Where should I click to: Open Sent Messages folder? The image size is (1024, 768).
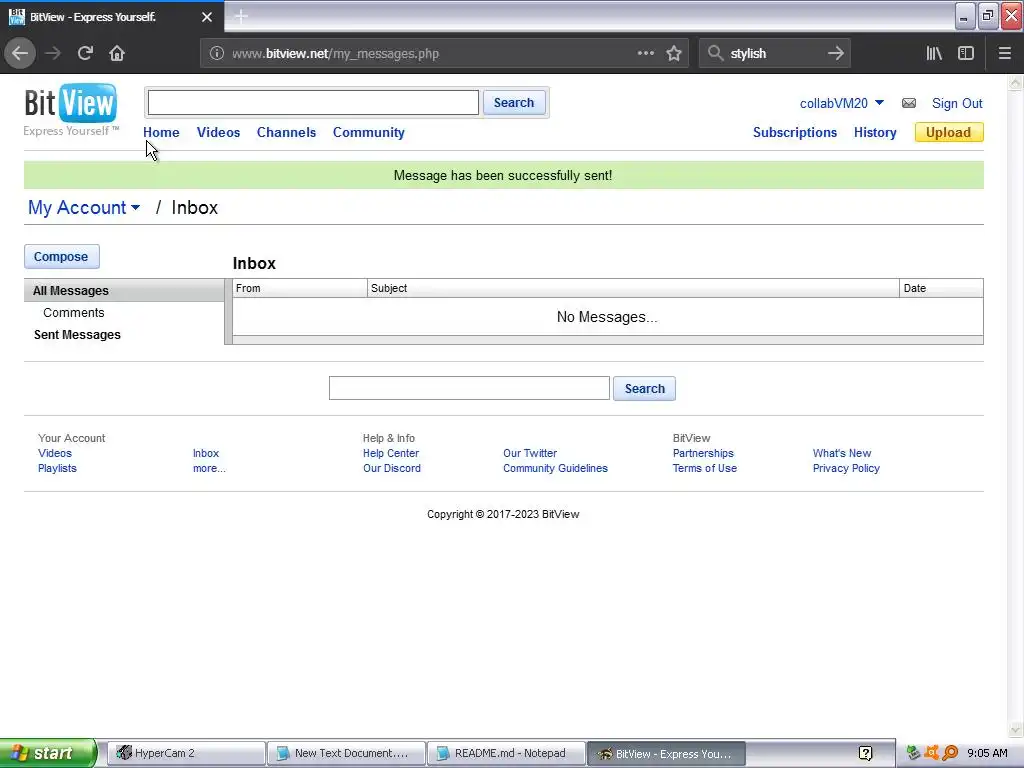click(77, 334)
